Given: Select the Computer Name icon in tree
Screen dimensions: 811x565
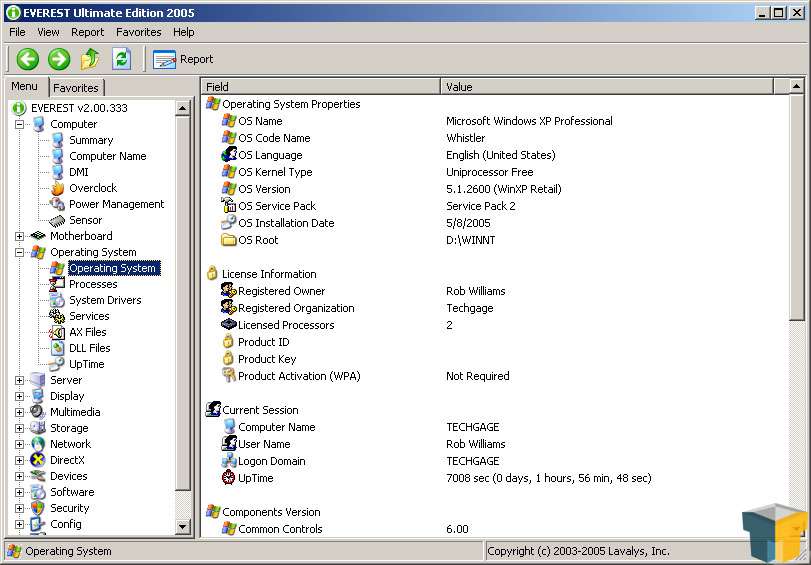Looking at the screenshot, I should click(x=57, y=156).
